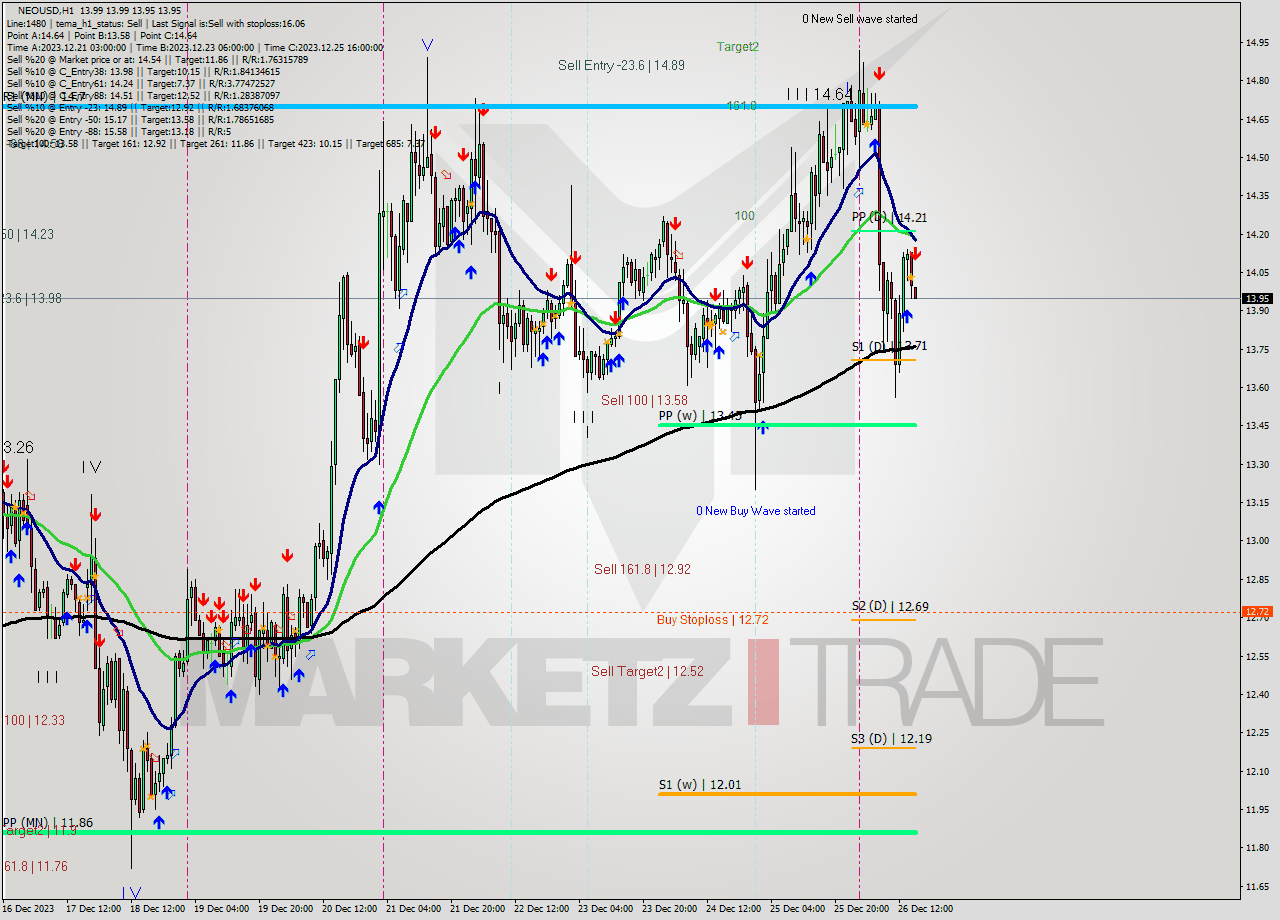Select the '100 | 12.33' level label
The image size is (1280, 920).
click(34, 720)
